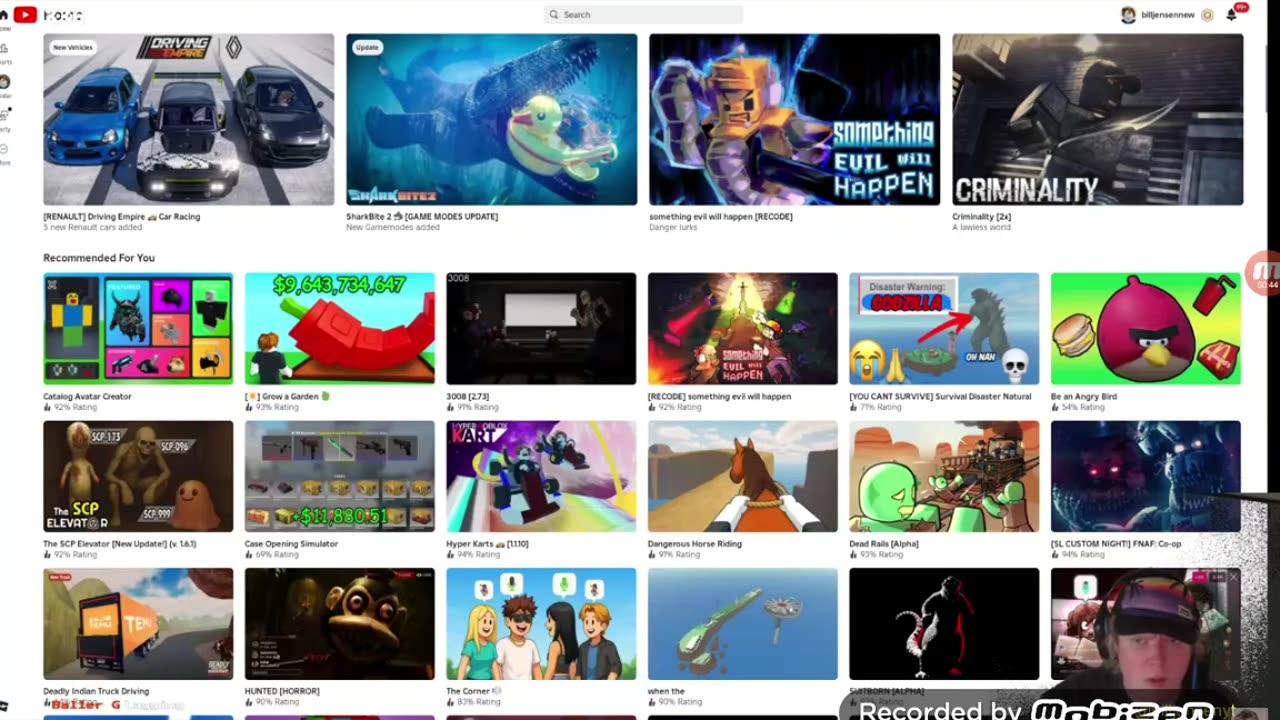Open the Case Opening Simulator thumbnail
This screenshot has height=720, width=1280.
(x=340, y=476)
